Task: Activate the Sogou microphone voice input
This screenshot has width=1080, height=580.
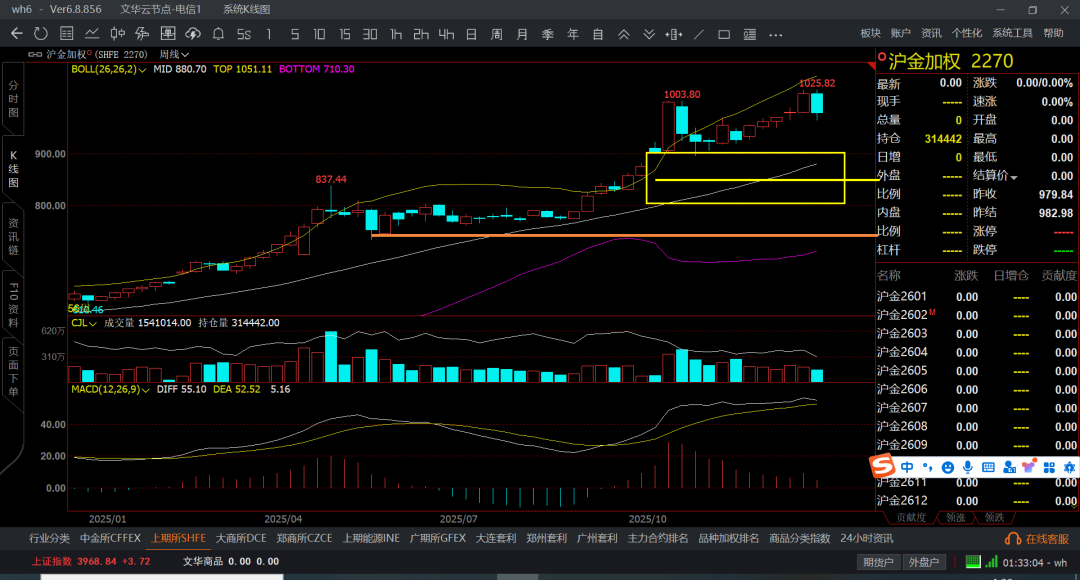Action: [x=968, y=467]
